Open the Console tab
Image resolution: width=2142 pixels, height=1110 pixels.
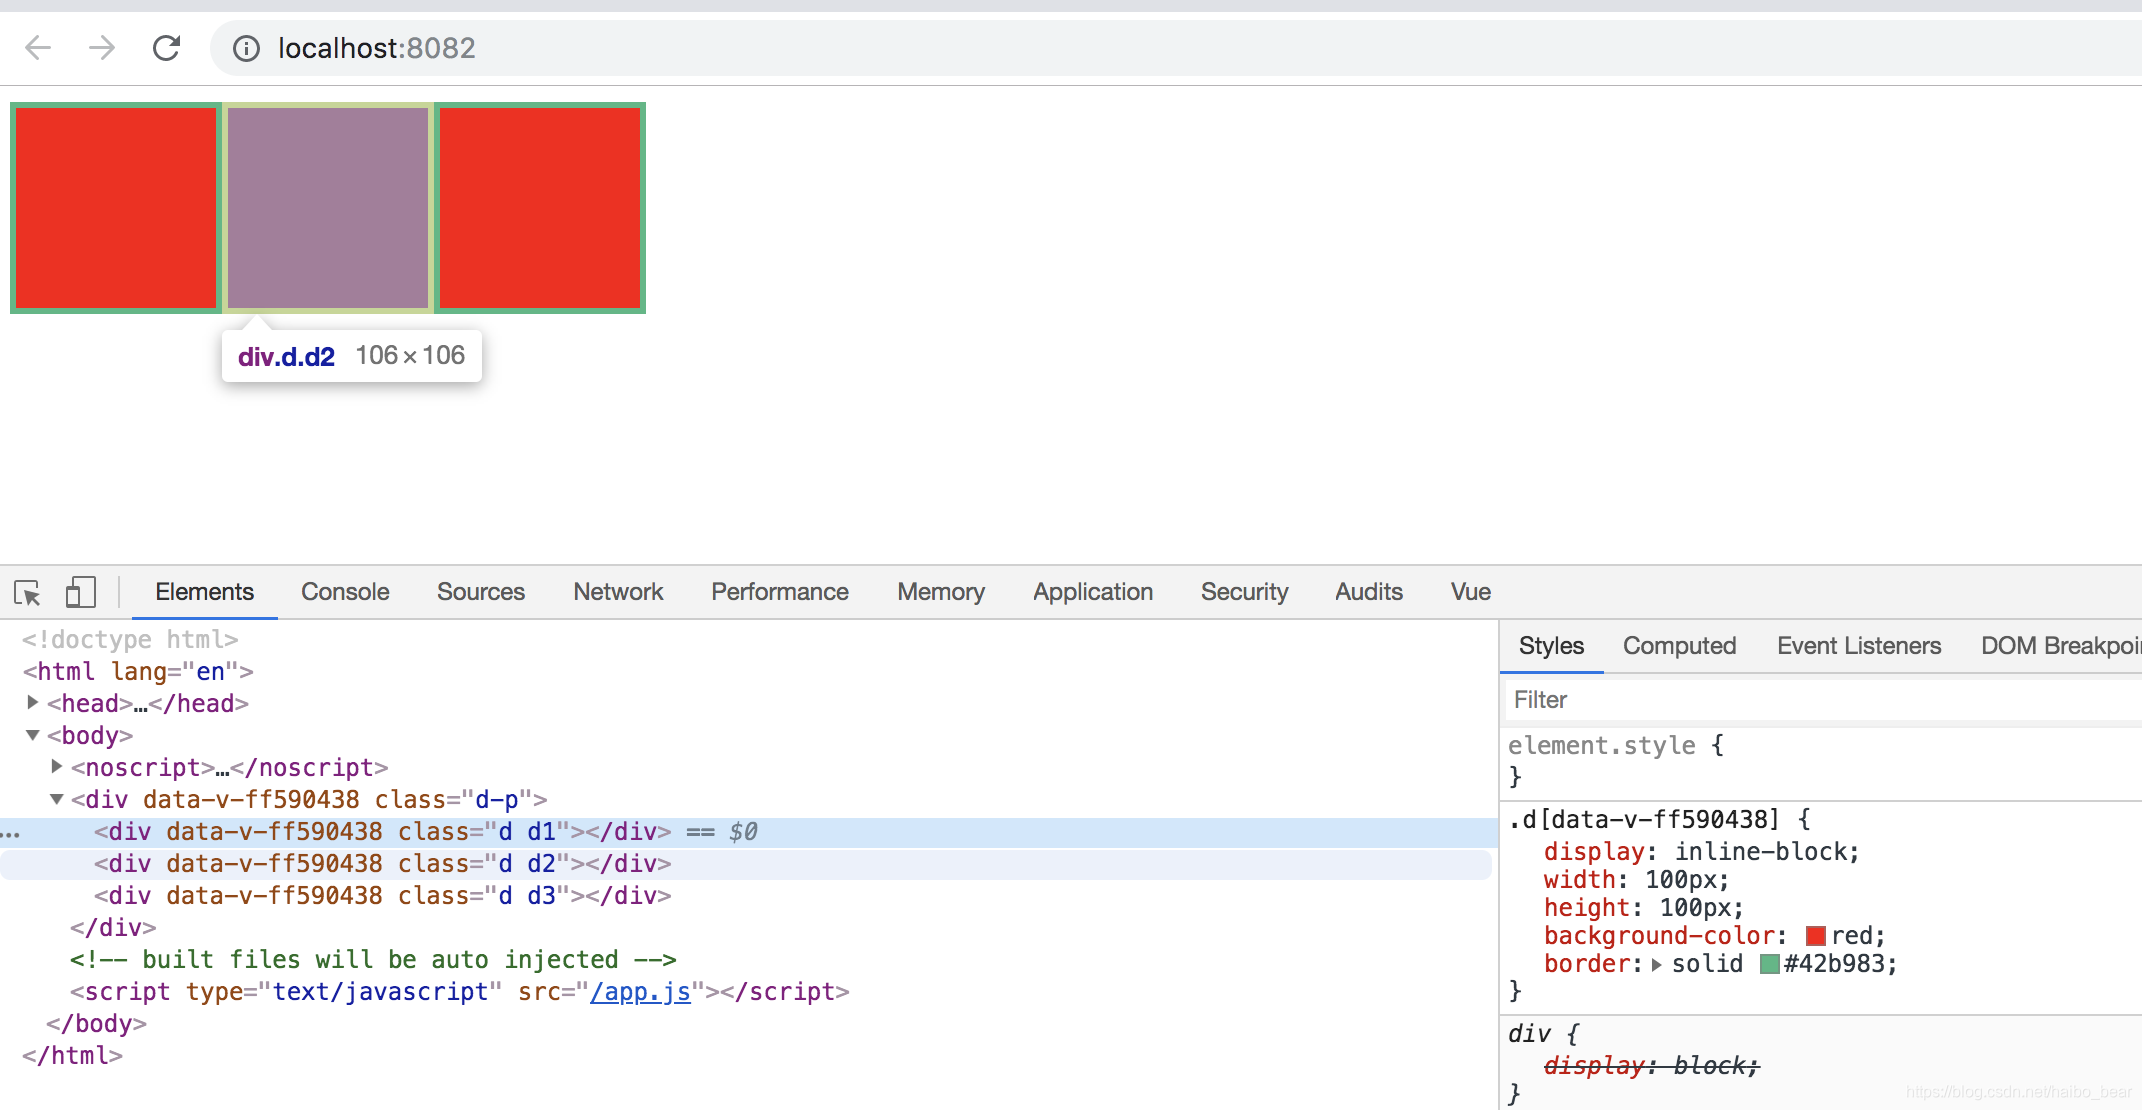[345, 592]
